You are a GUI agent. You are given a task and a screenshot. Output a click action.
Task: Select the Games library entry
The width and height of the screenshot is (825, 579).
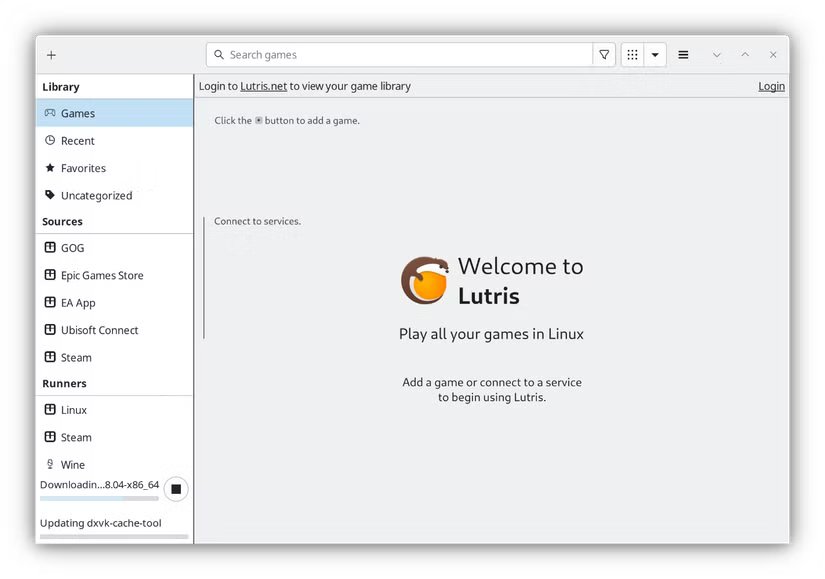(115, 113)
